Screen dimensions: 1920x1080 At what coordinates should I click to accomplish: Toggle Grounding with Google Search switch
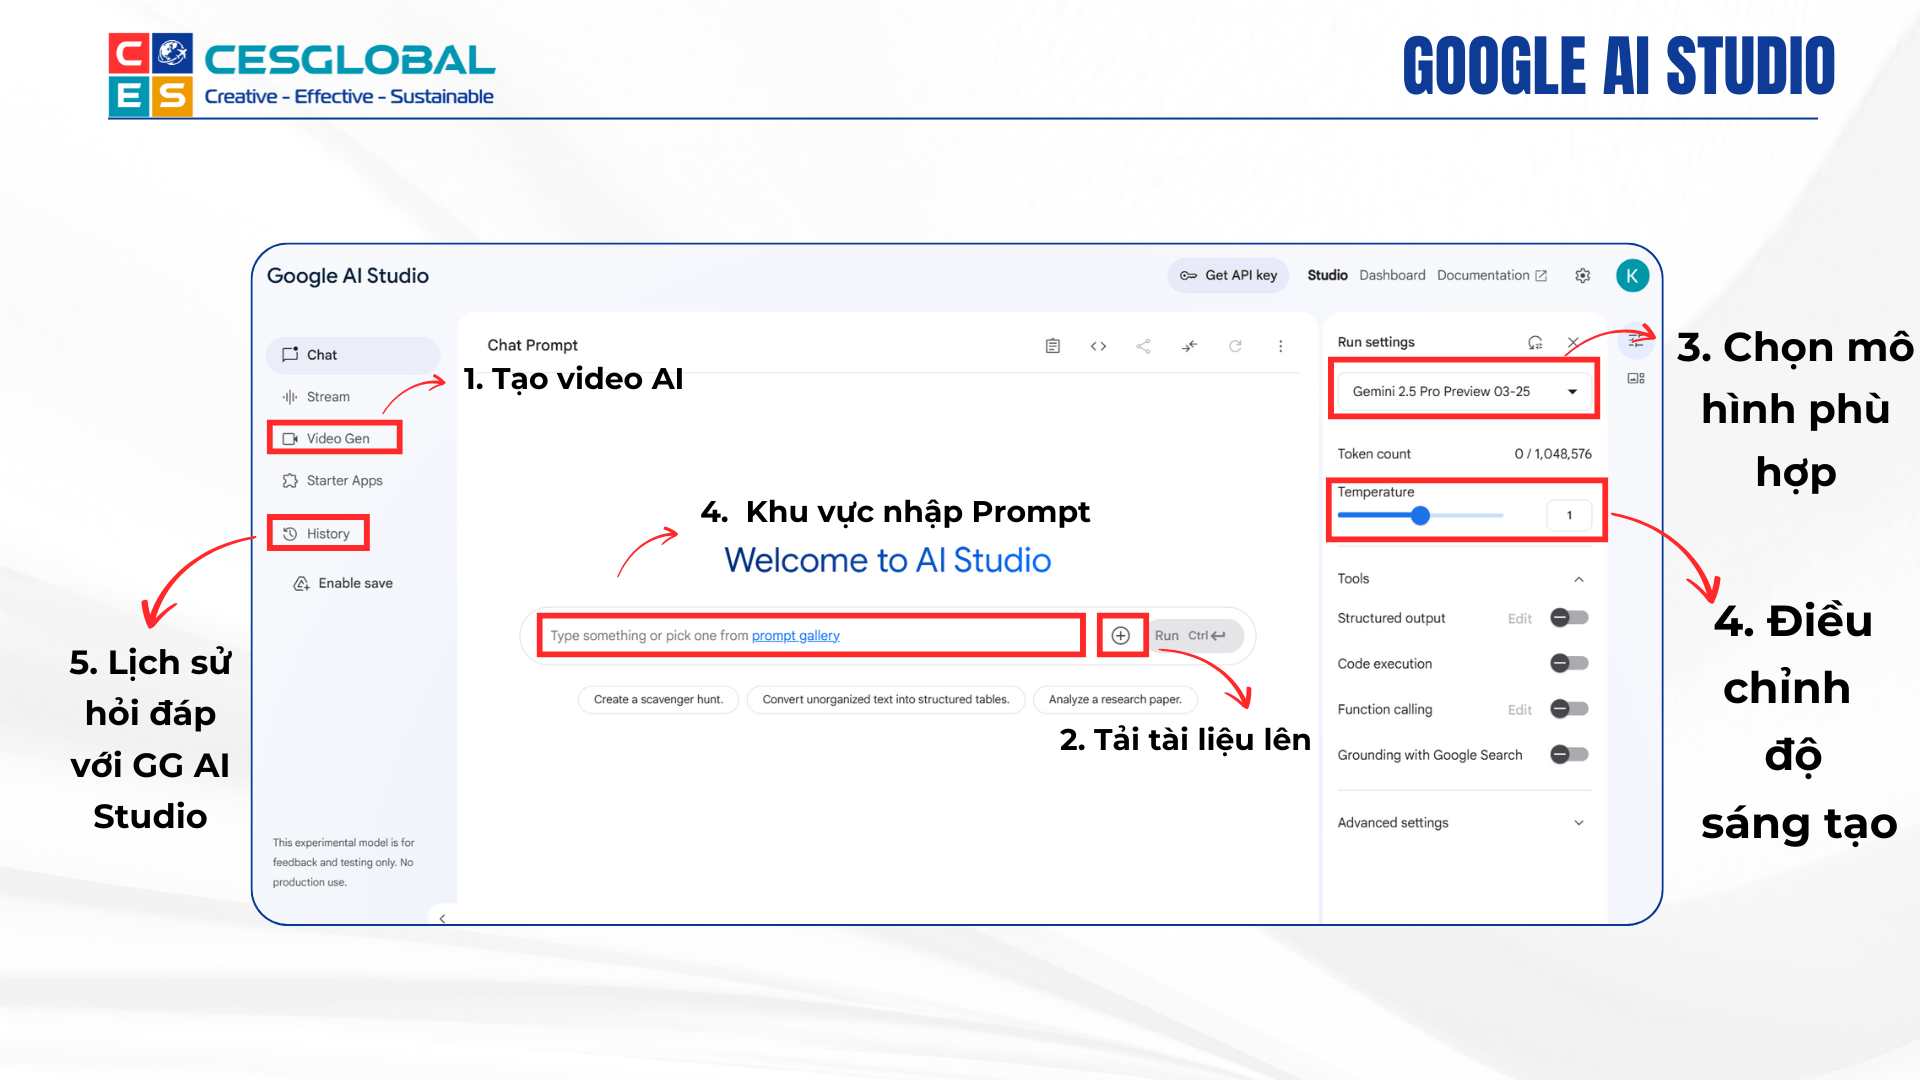[x=1569, y=755]
